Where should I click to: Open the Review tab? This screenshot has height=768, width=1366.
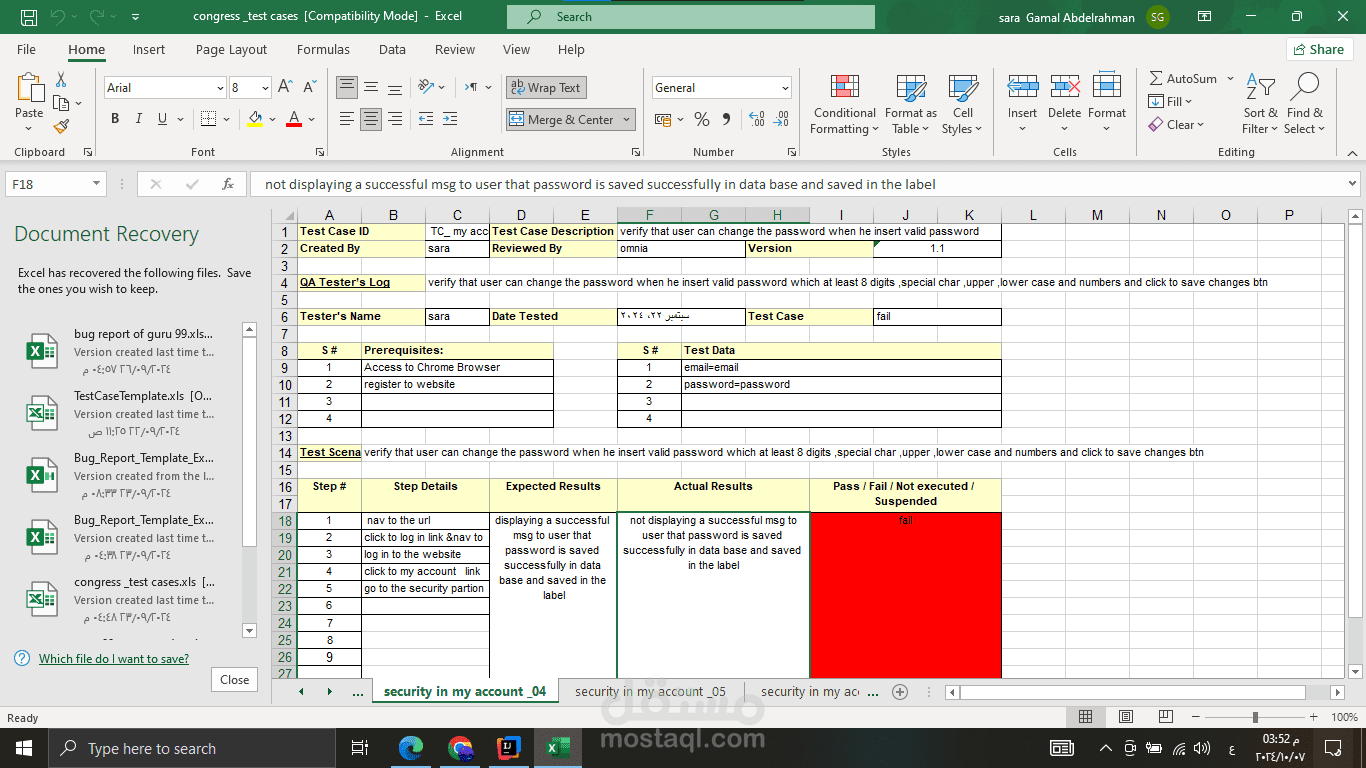(x=455, y=50)
